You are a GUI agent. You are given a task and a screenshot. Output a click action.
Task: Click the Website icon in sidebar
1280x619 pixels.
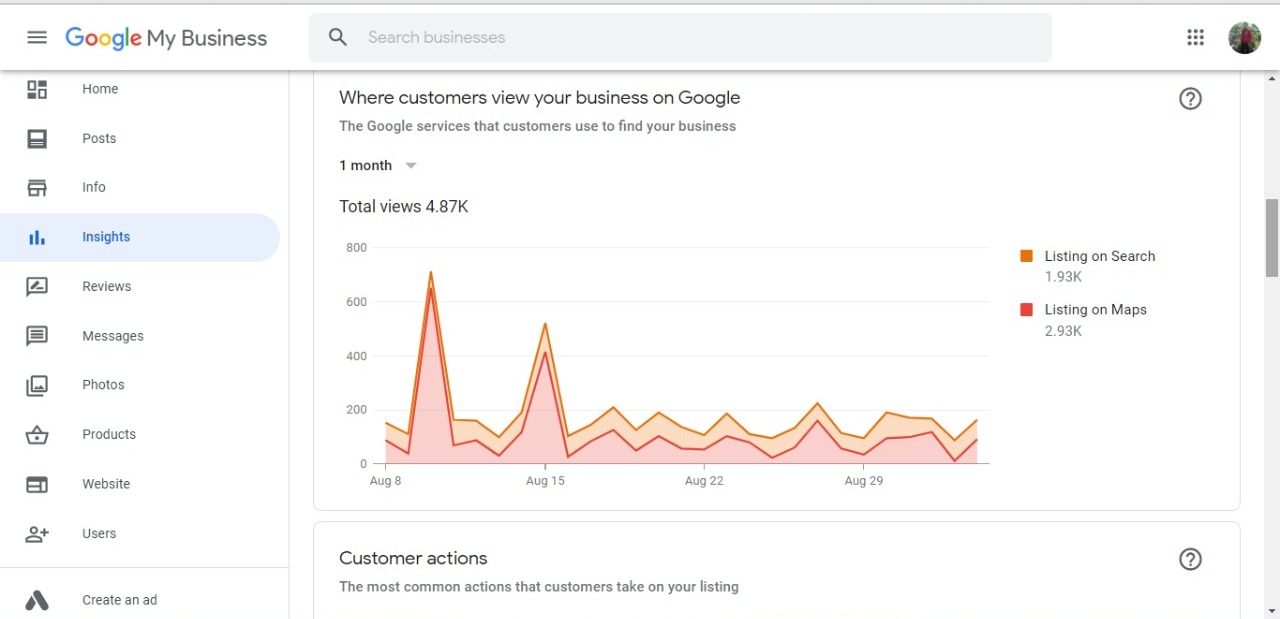click(37, 484)
